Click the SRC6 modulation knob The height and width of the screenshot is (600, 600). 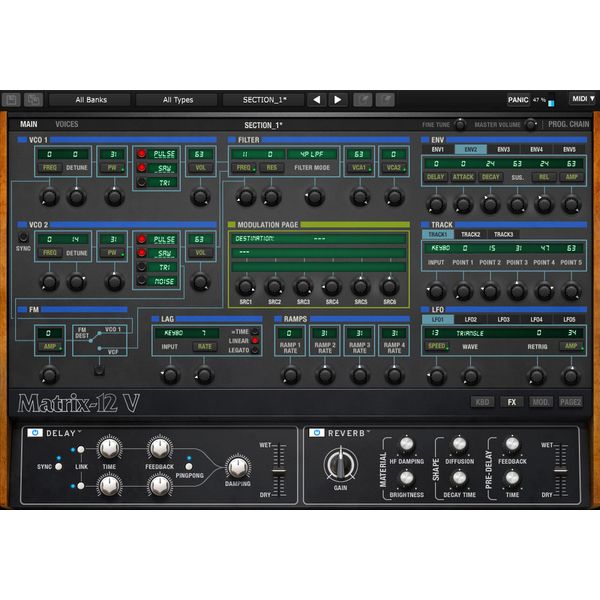tap(389, 287)
